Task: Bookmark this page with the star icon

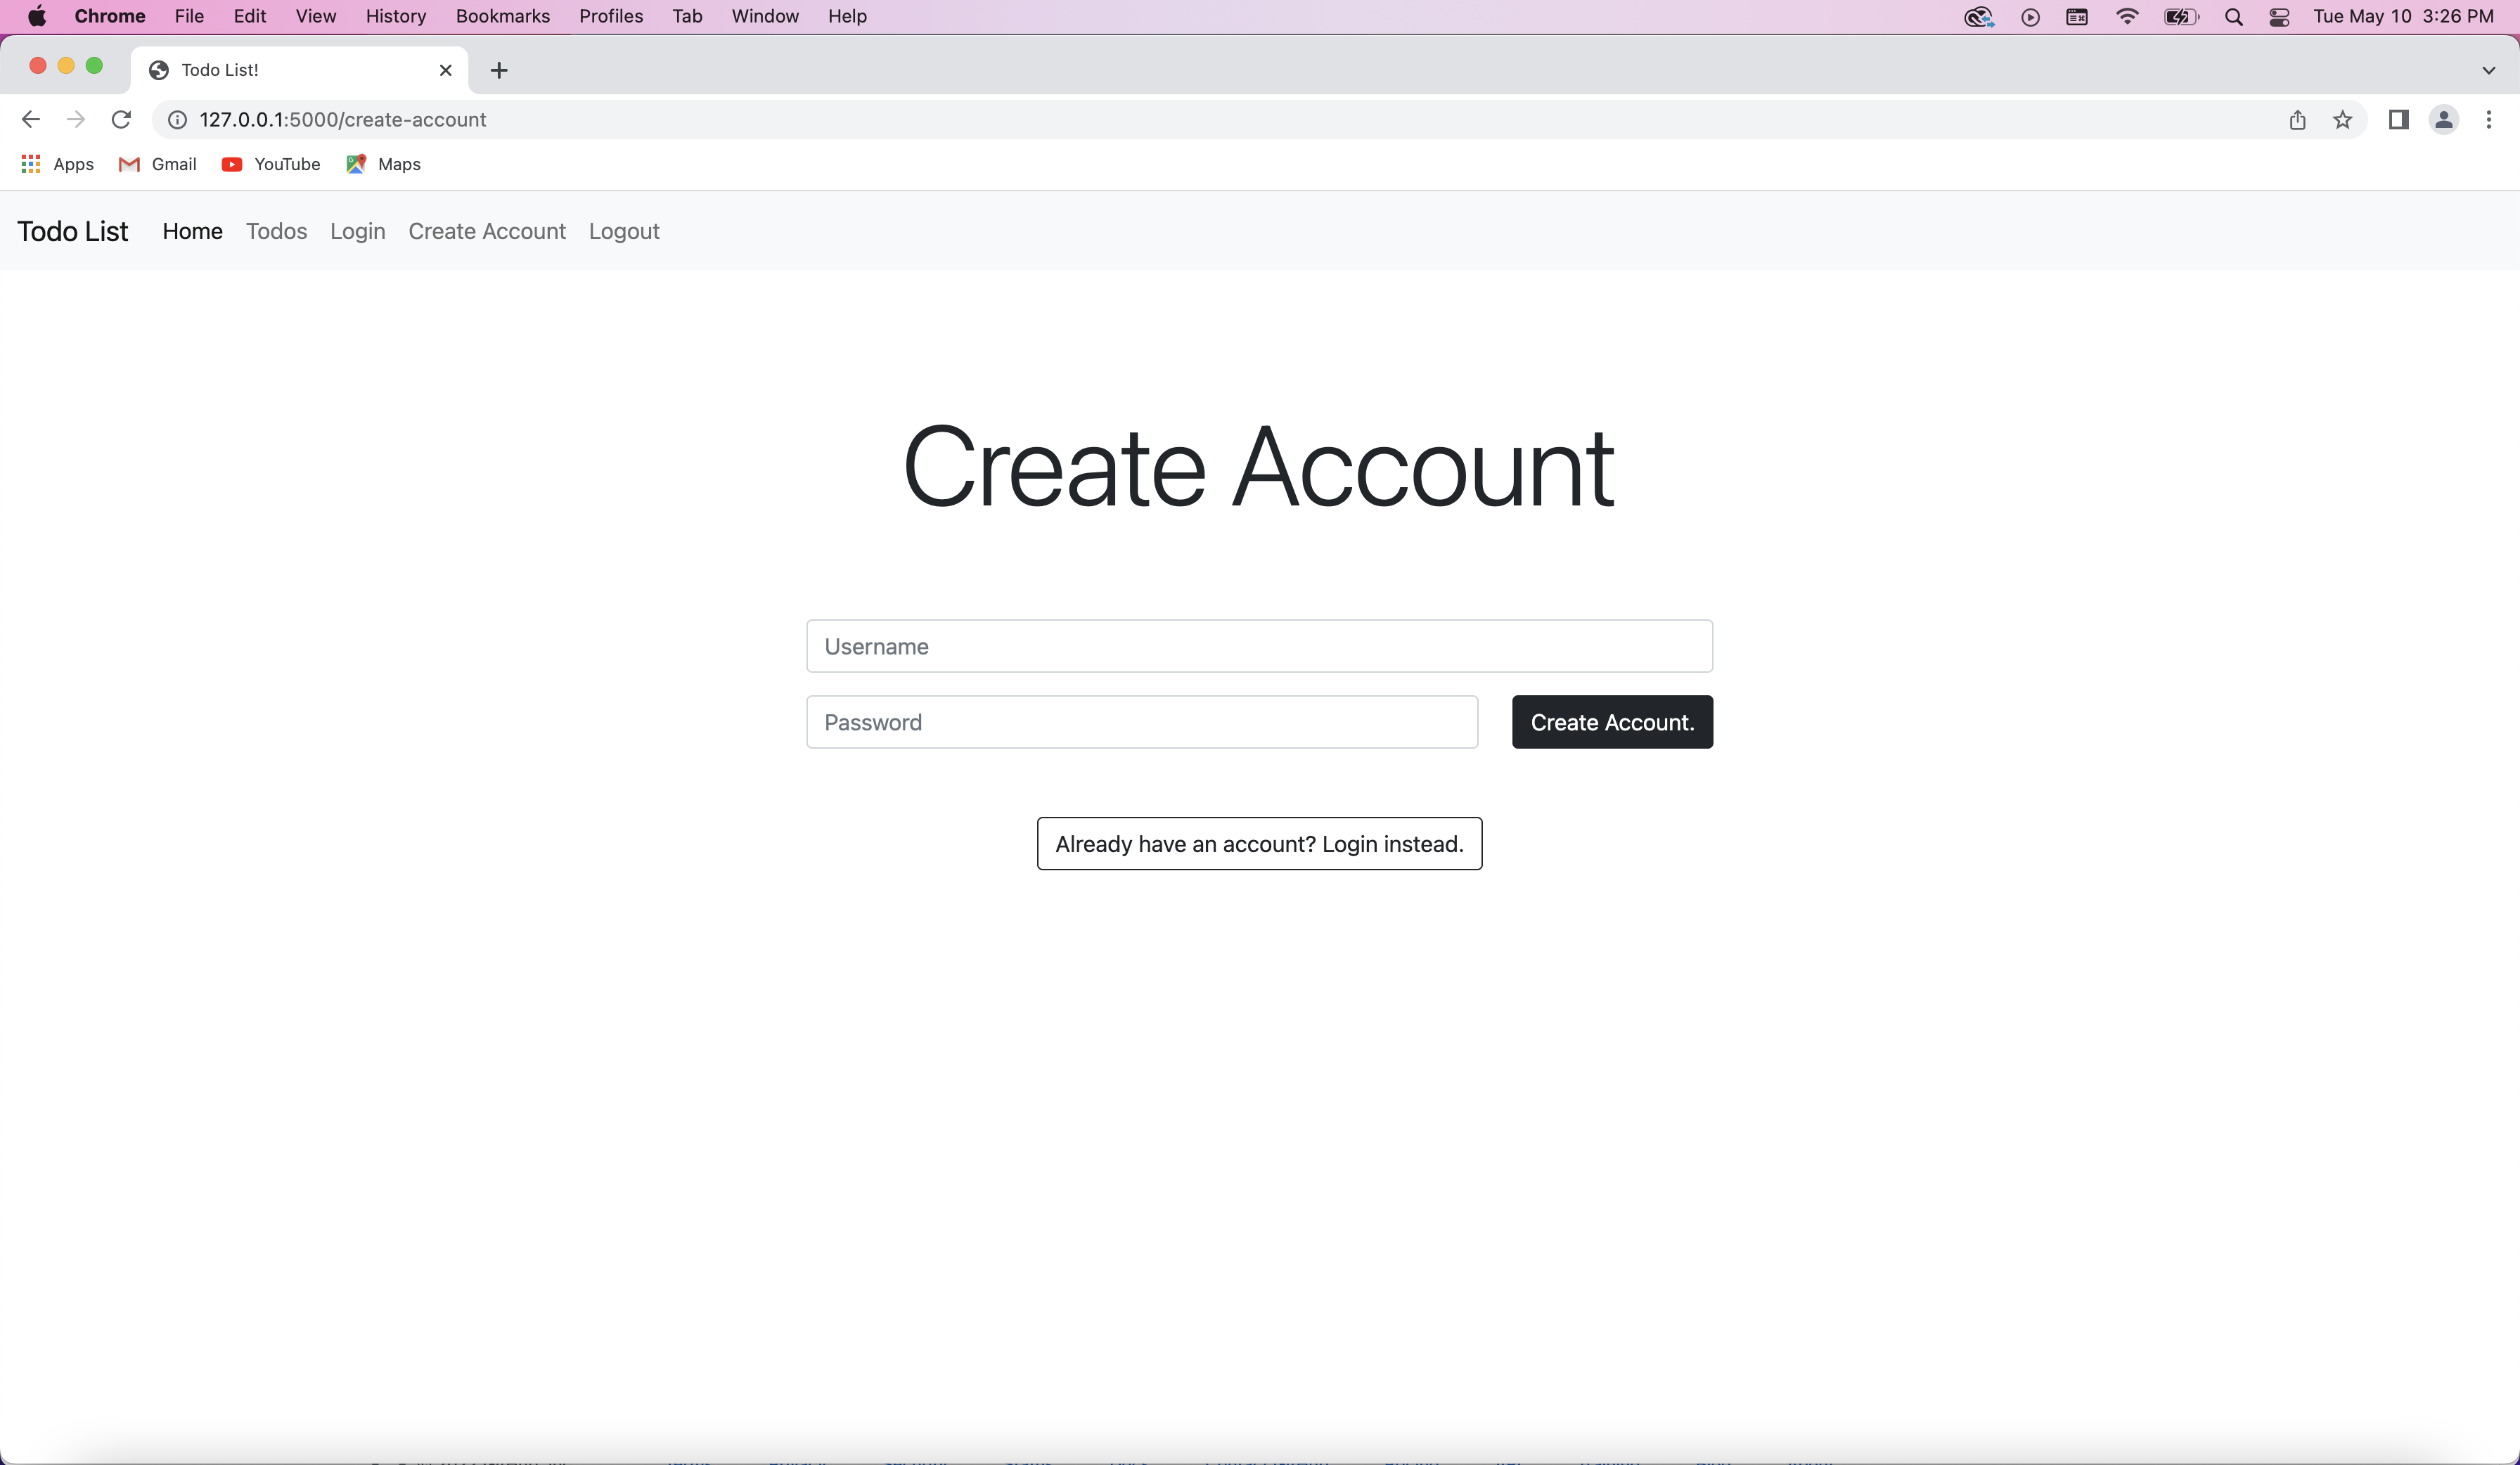Action: (2342, 119)
